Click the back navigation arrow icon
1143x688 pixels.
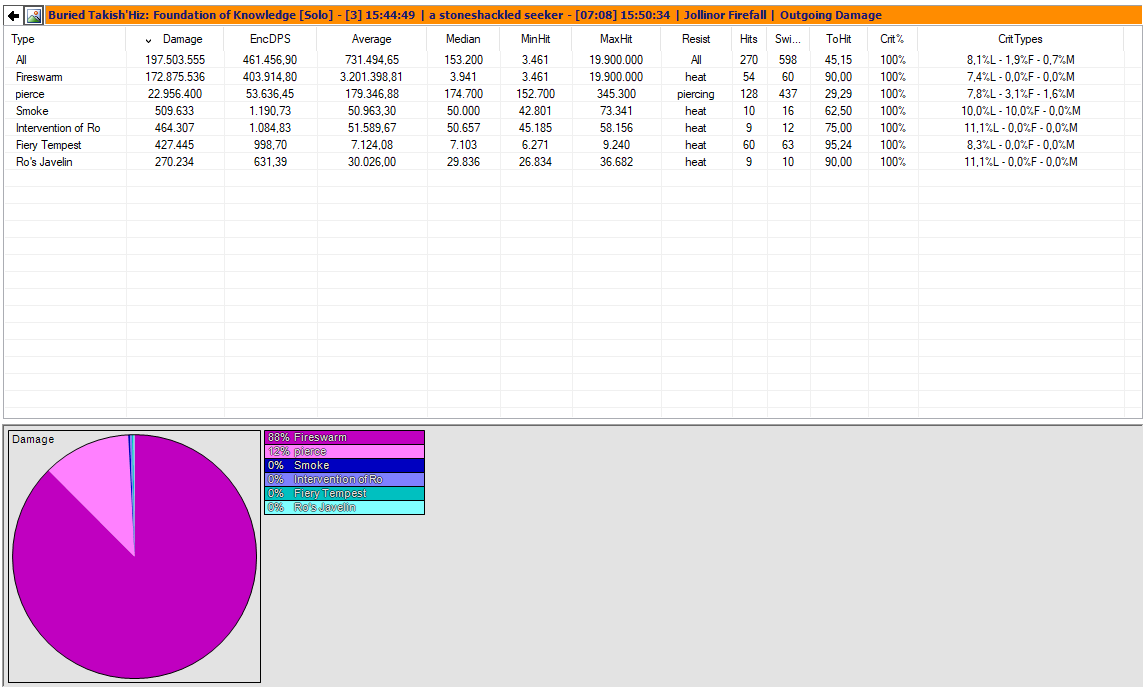tap(11, 15)
